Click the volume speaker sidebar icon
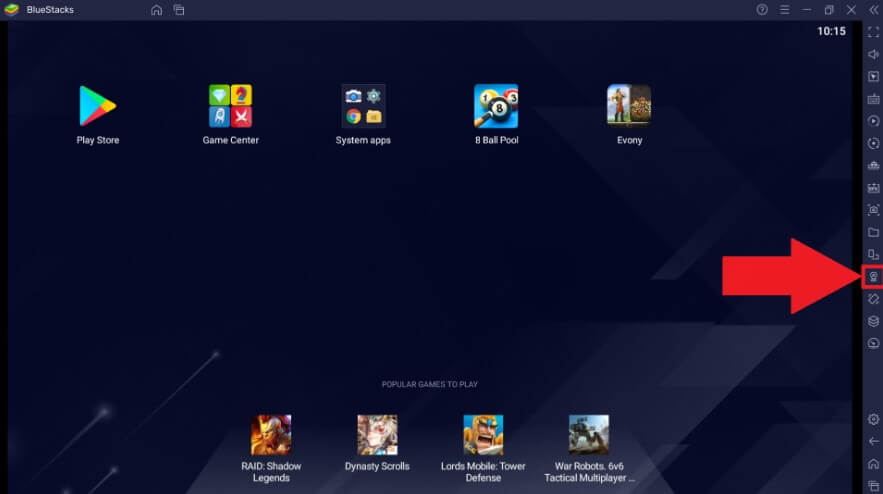This screenshot has width=883, height=494. 873,54
